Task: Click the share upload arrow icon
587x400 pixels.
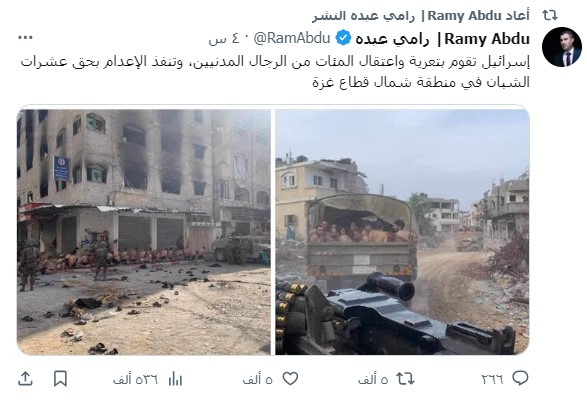Action: coord(25,379)
